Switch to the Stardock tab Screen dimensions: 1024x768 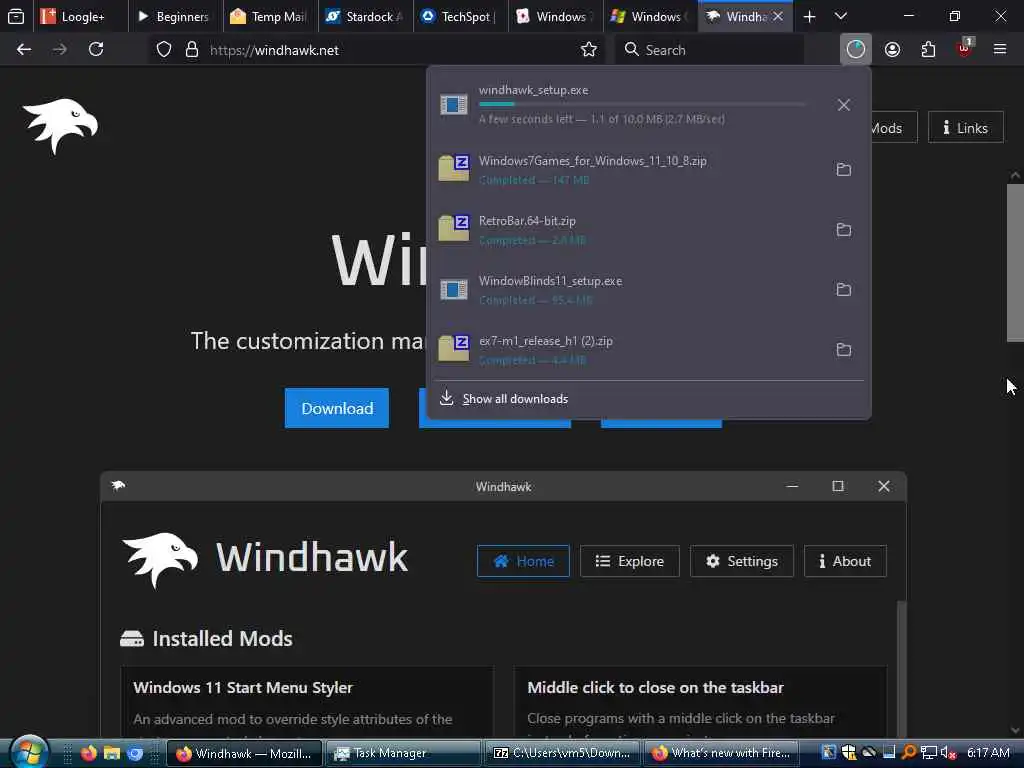(366, 16)
